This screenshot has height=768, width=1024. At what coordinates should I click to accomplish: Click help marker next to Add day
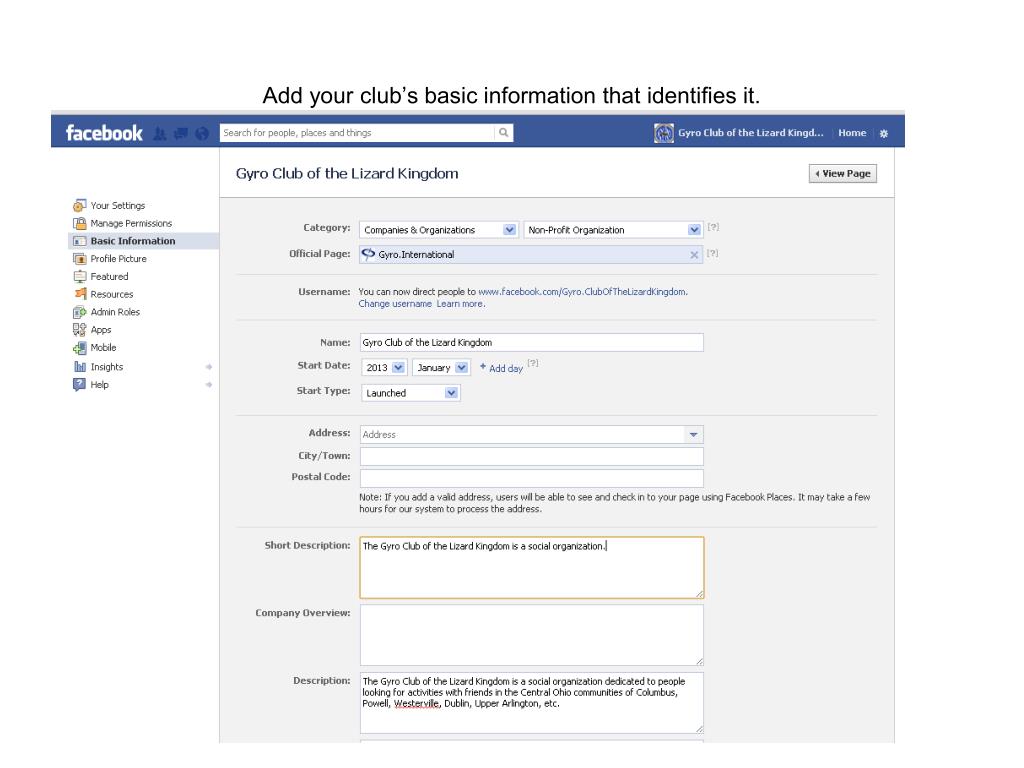[x=533, y=363]
